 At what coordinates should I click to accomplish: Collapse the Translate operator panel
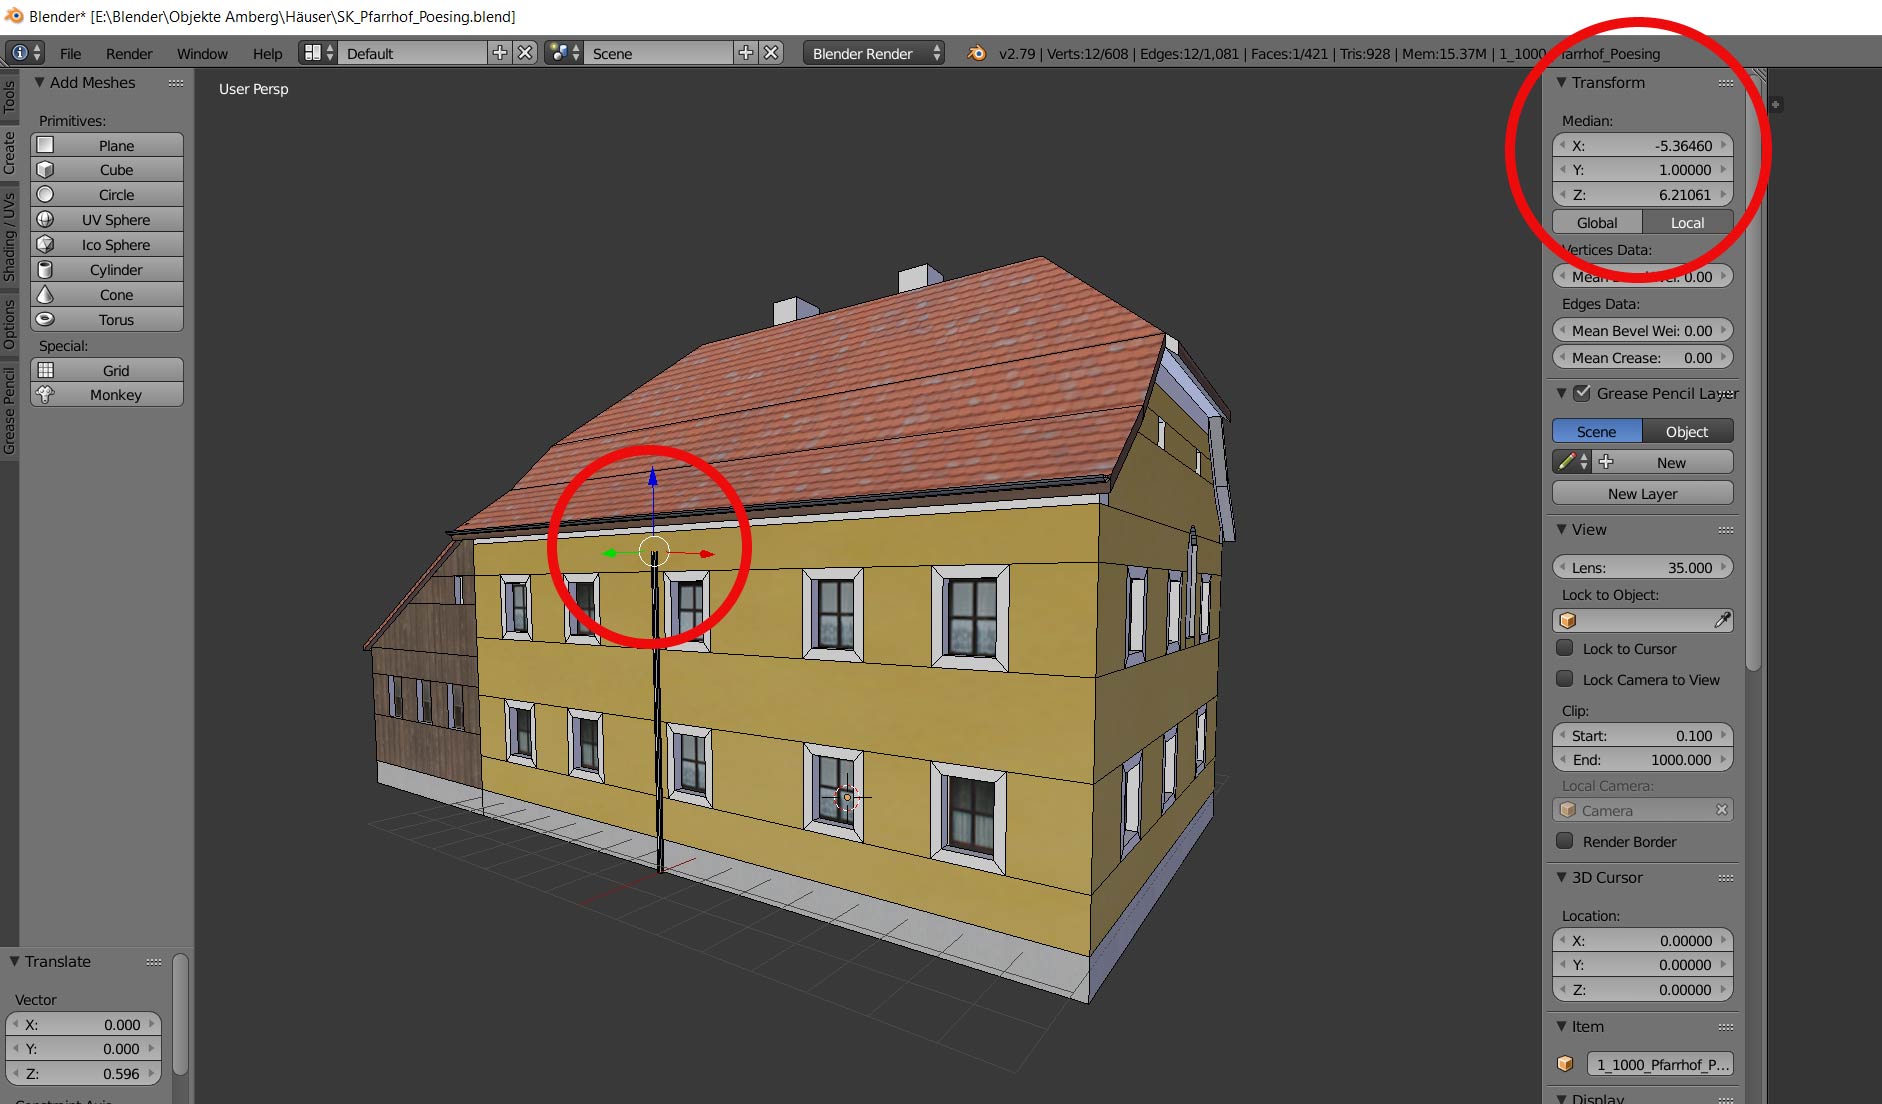14,961
